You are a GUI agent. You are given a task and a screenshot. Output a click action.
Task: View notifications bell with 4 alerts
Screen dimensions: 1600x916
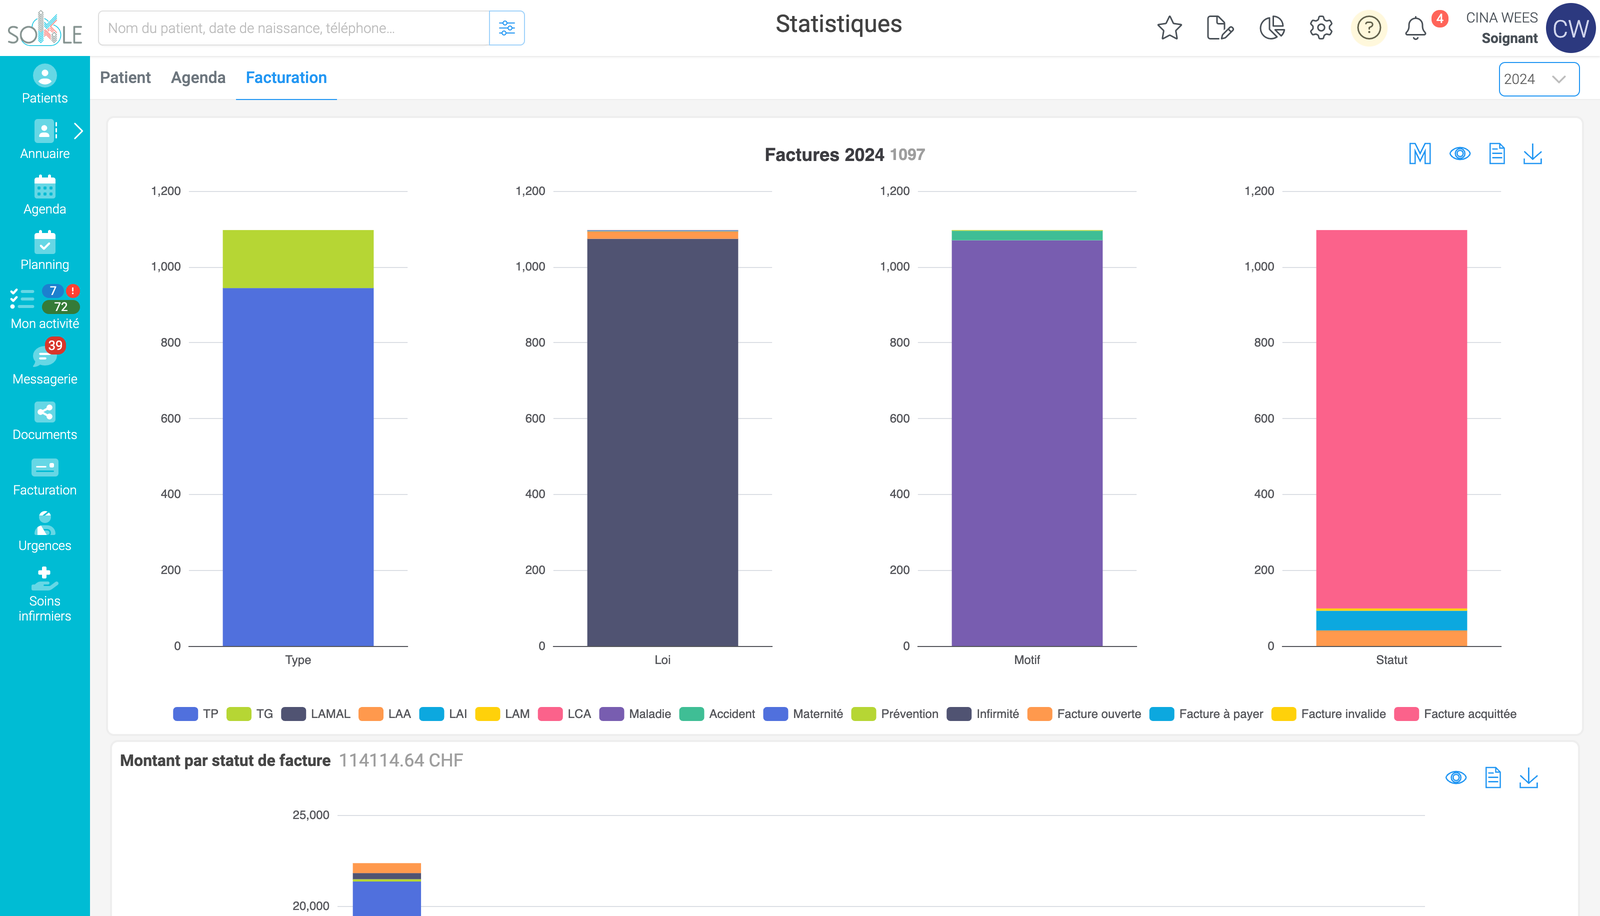click(x=1416, y=28)
